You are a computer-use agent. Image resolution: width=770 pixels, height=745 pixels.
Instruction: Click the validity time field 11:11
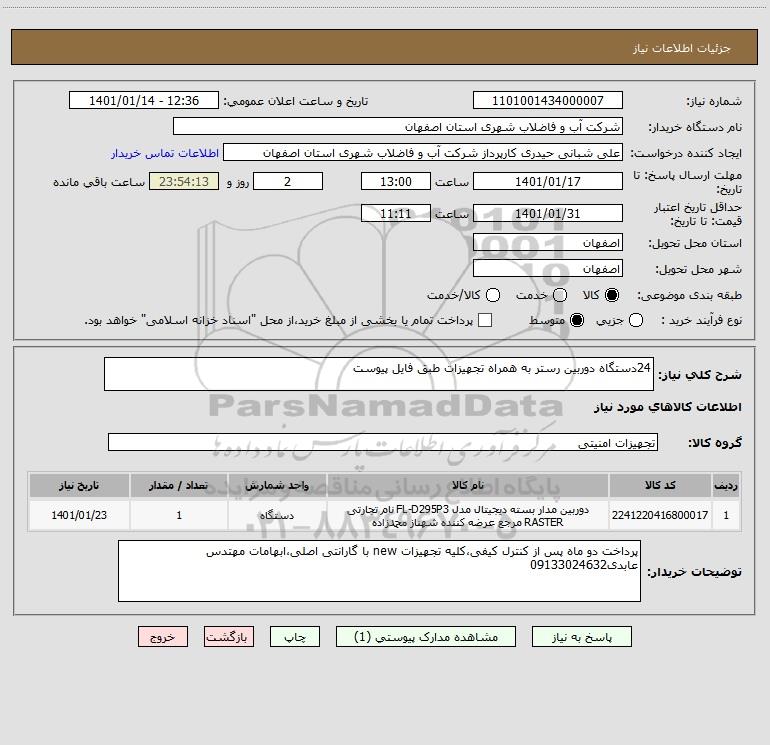click(x=396, y=214)
